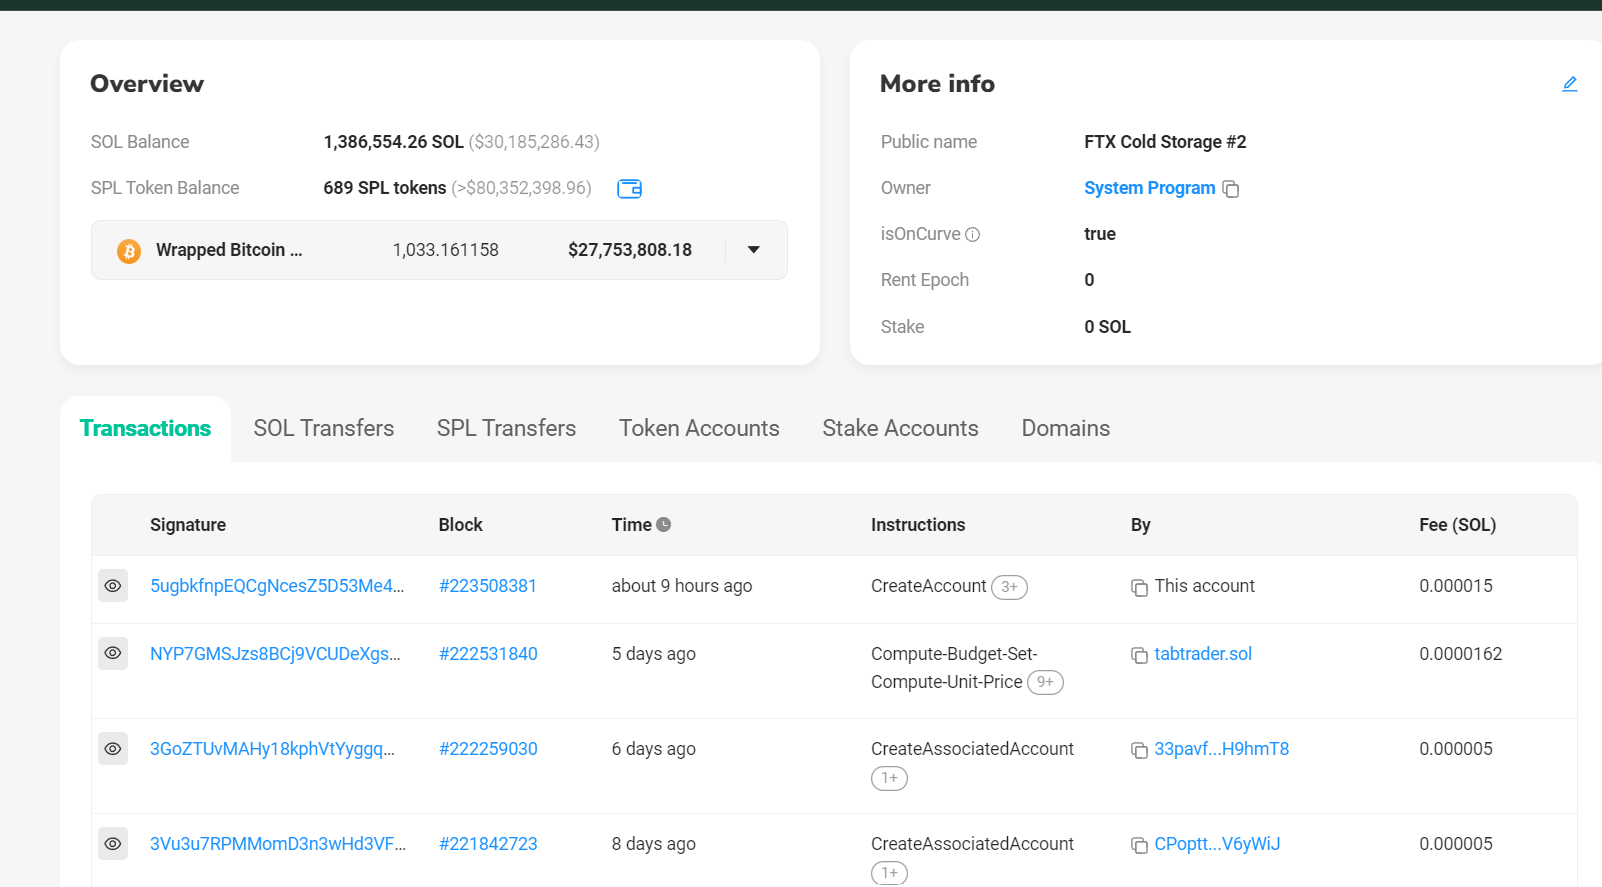This screenshot has height=887, width=1602.
Task: Expand the 3+ instructions badge for CreateAccount
Action: tap(1009, 587)
